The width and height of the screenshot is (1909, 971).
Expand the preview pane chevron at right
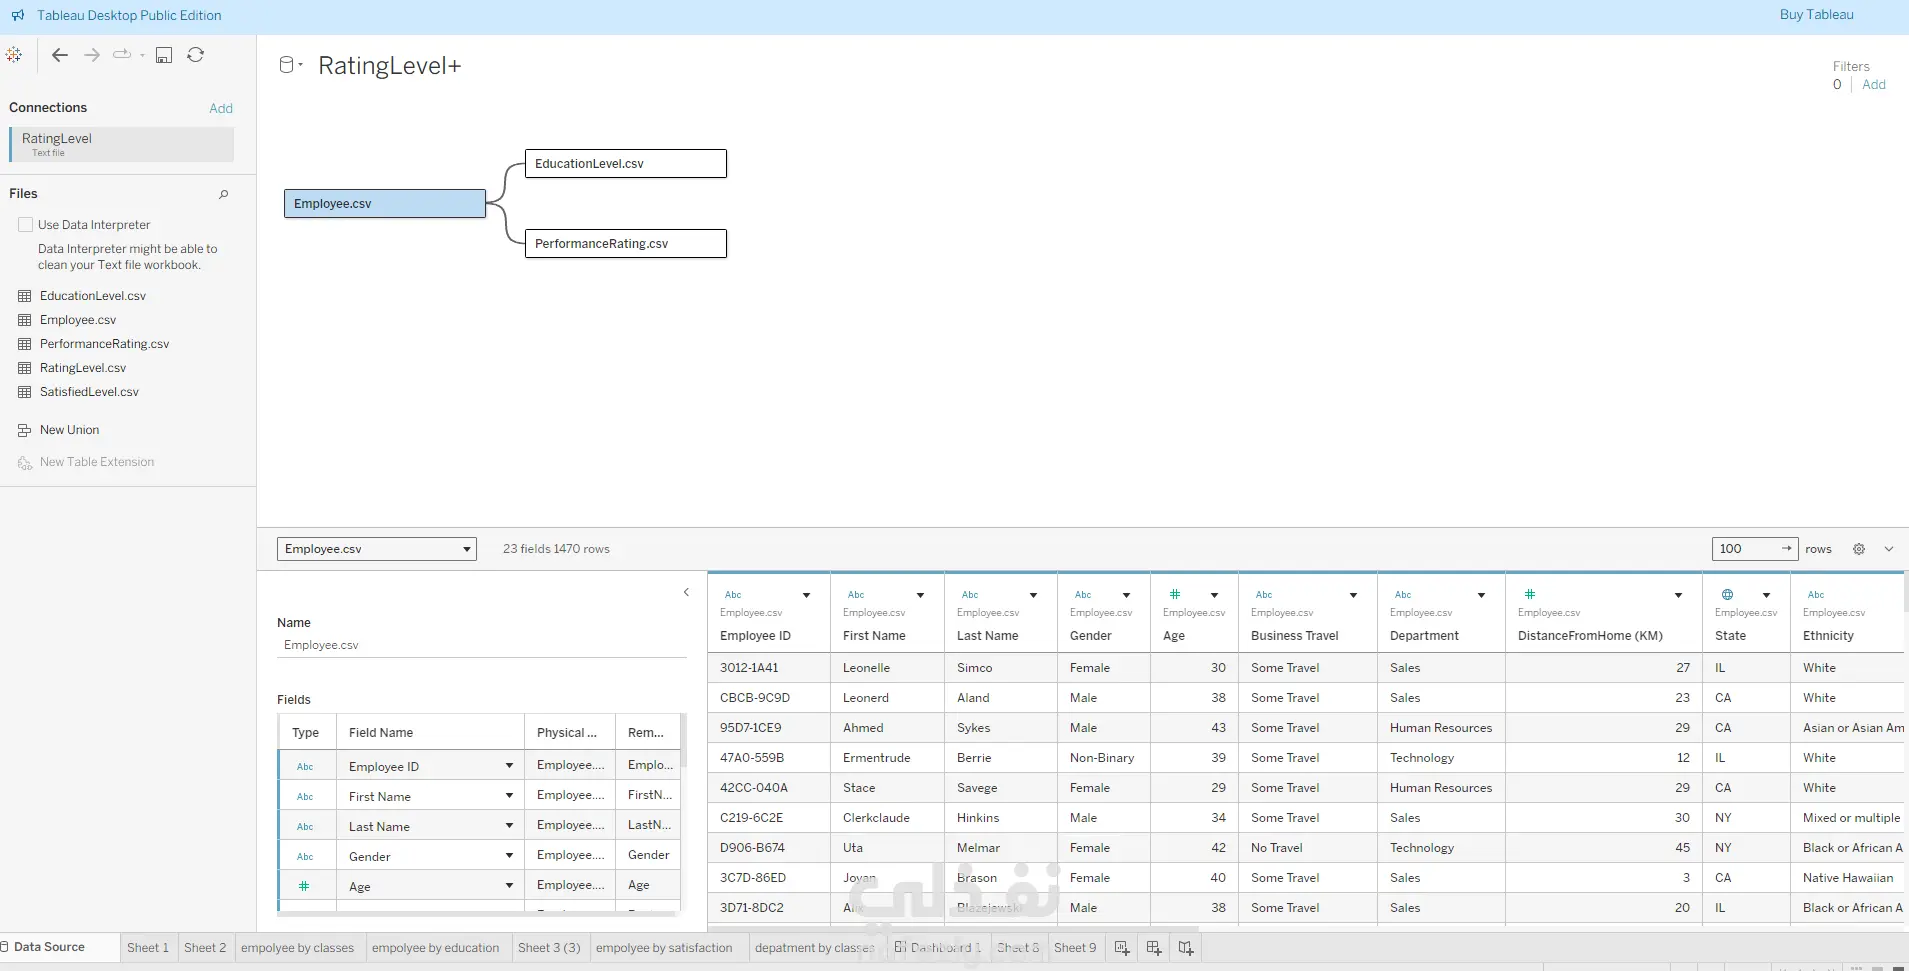point(1889,549)
